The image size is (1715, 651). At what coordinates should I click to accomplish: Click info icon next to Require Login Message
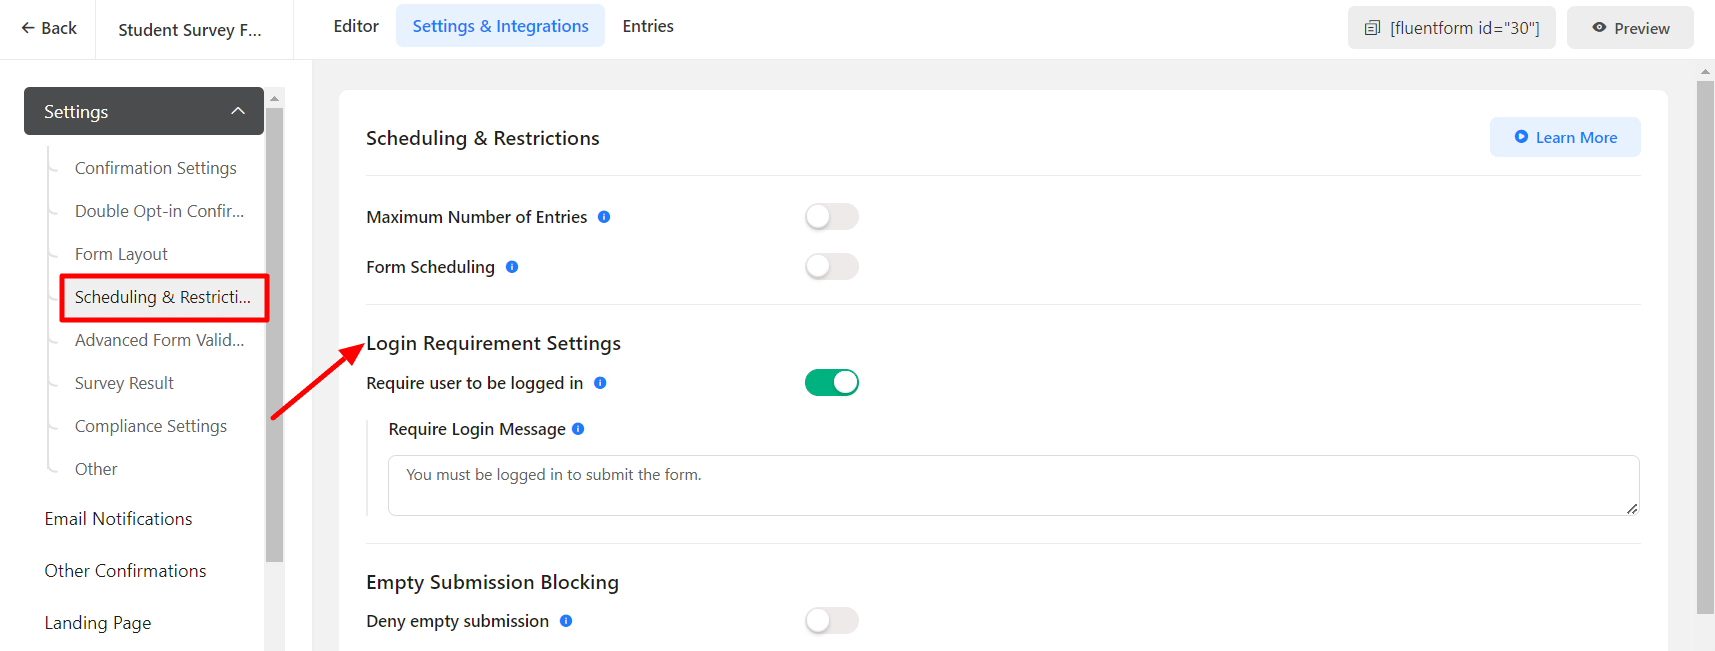(578, 429)
